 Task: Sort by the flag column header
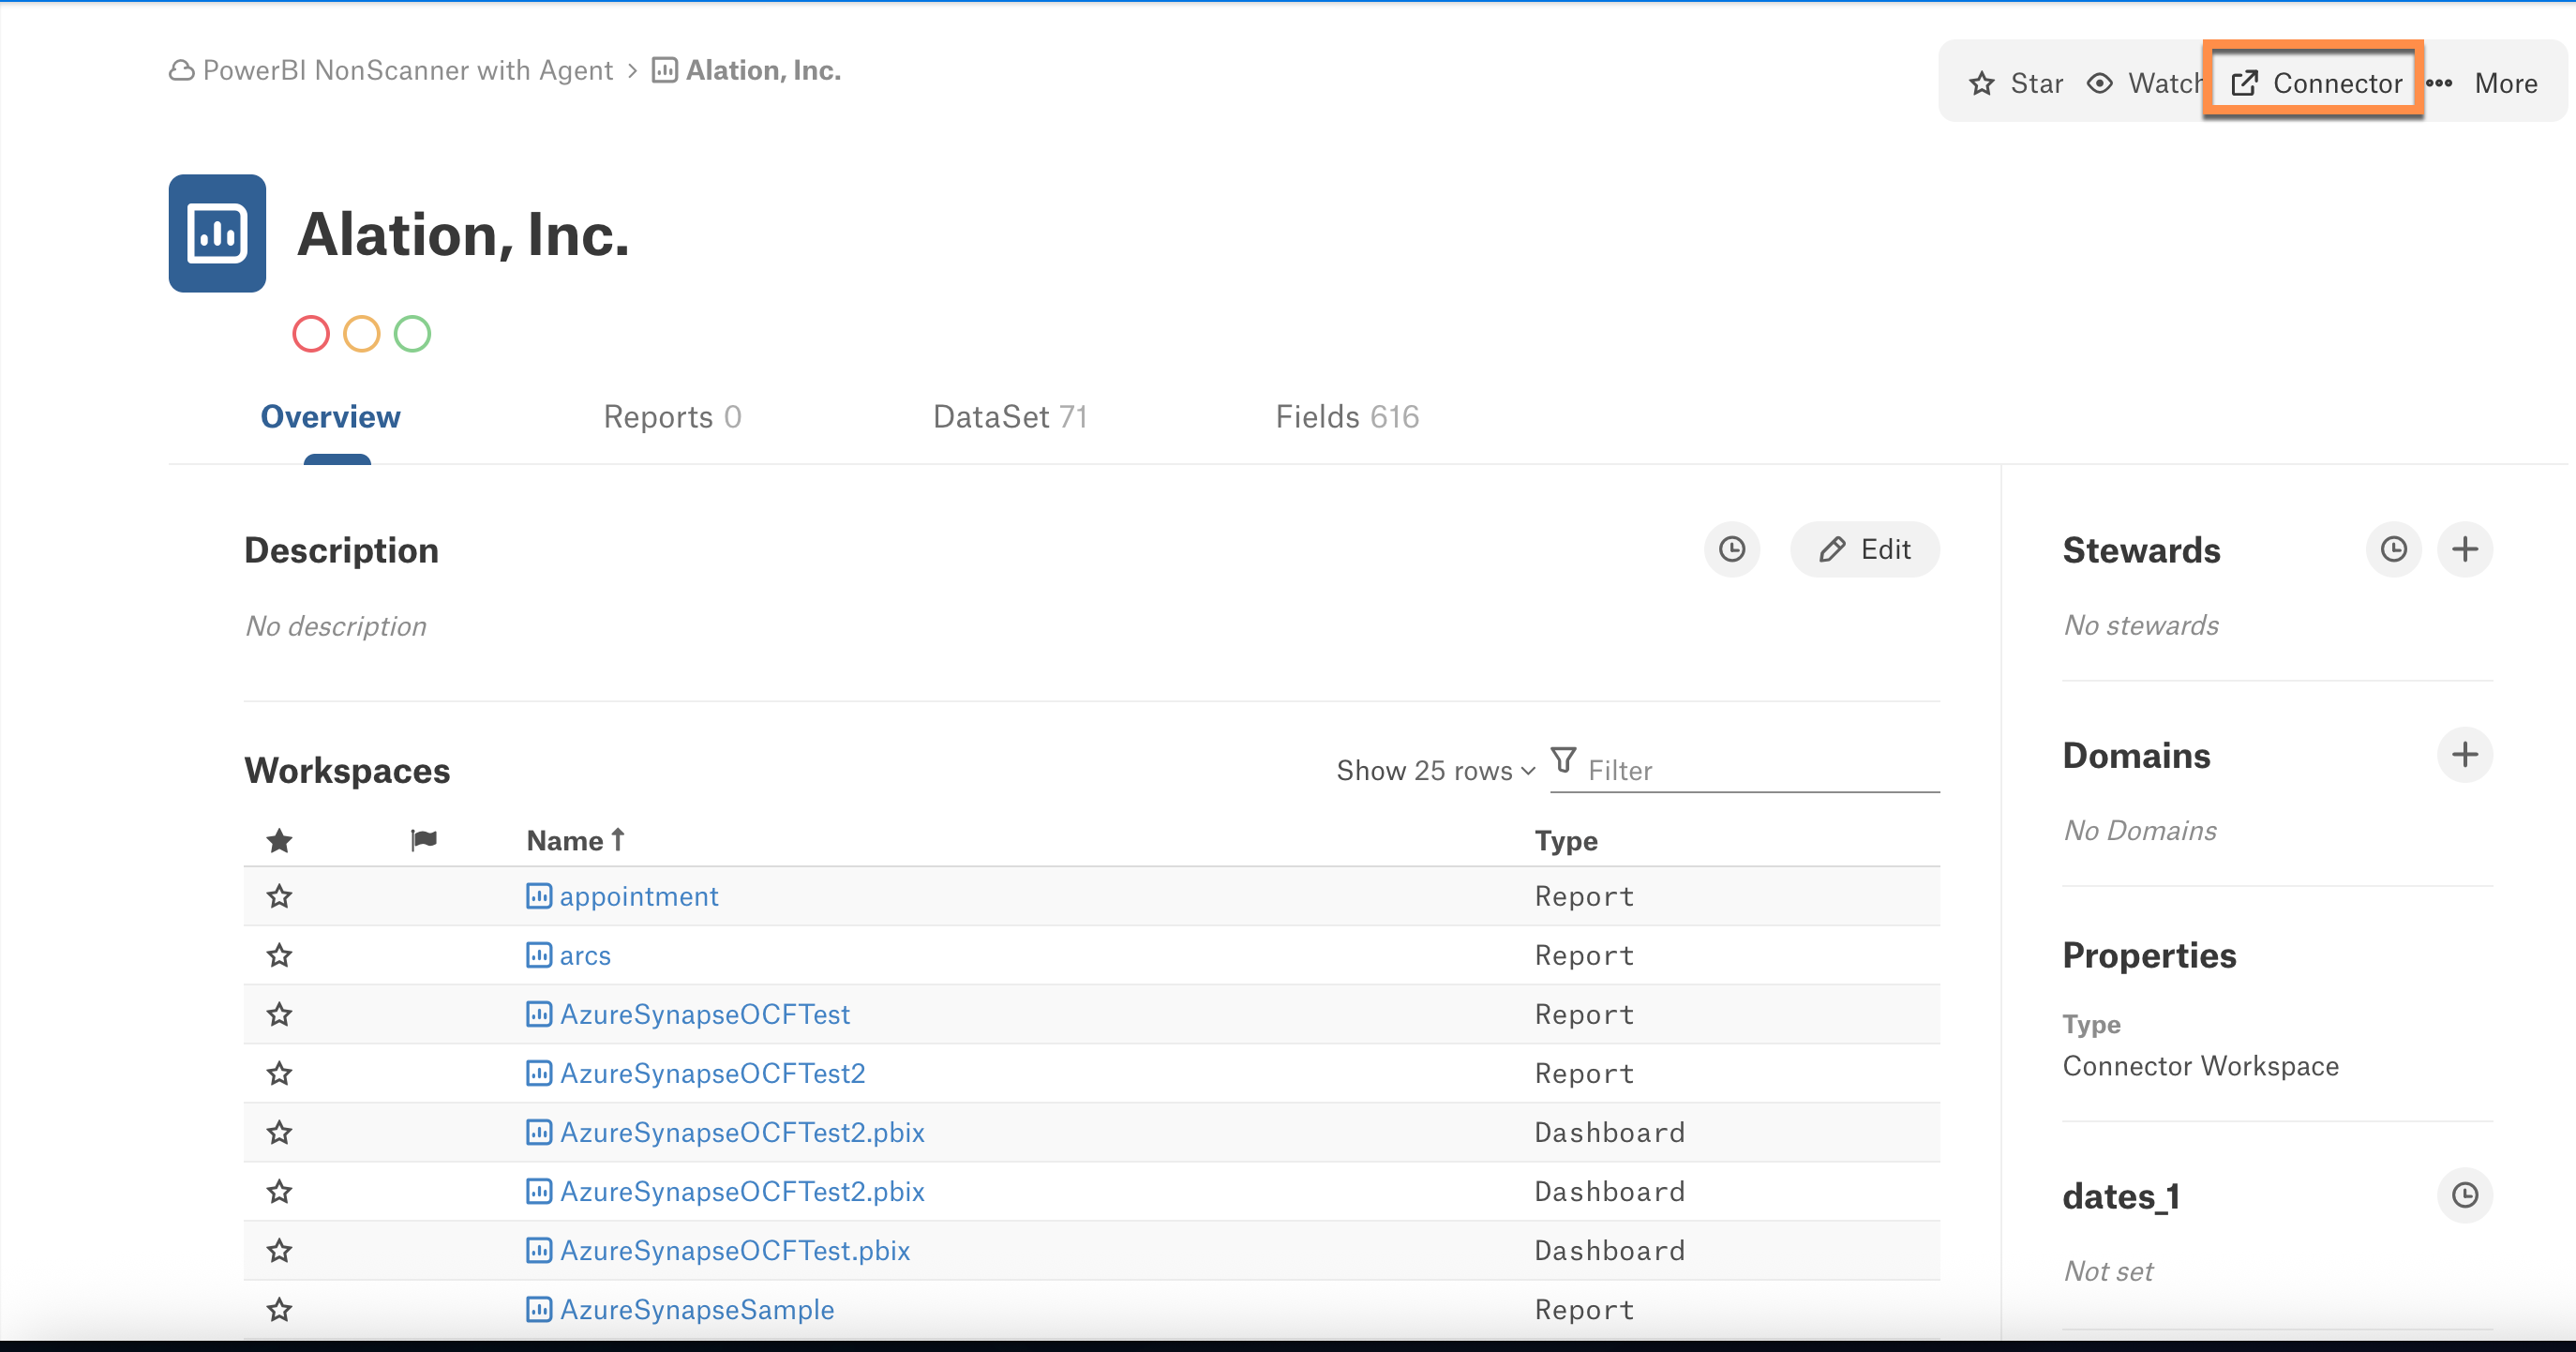[424, 840]
